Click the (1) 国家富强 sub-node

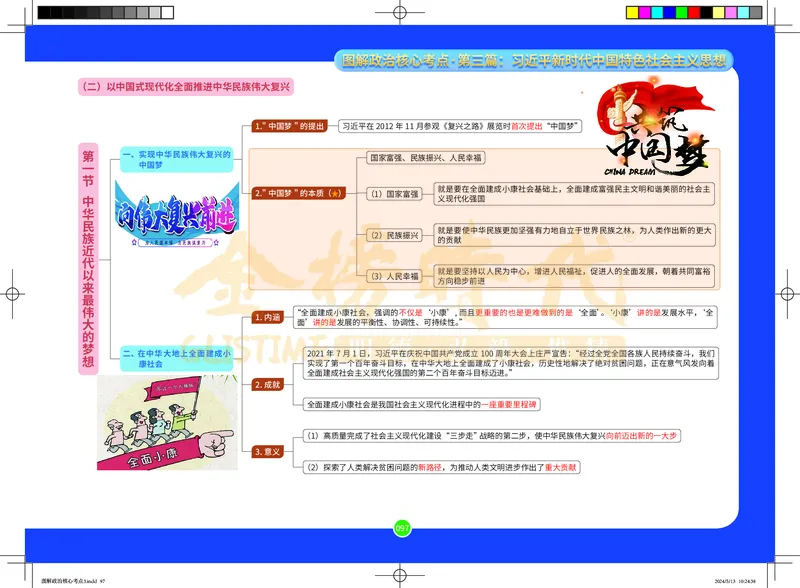coord(394,193)
